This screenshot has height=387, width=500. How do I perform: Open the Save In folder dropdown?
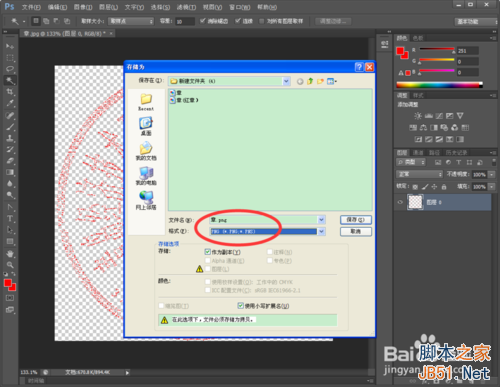(x=286, y=81)
